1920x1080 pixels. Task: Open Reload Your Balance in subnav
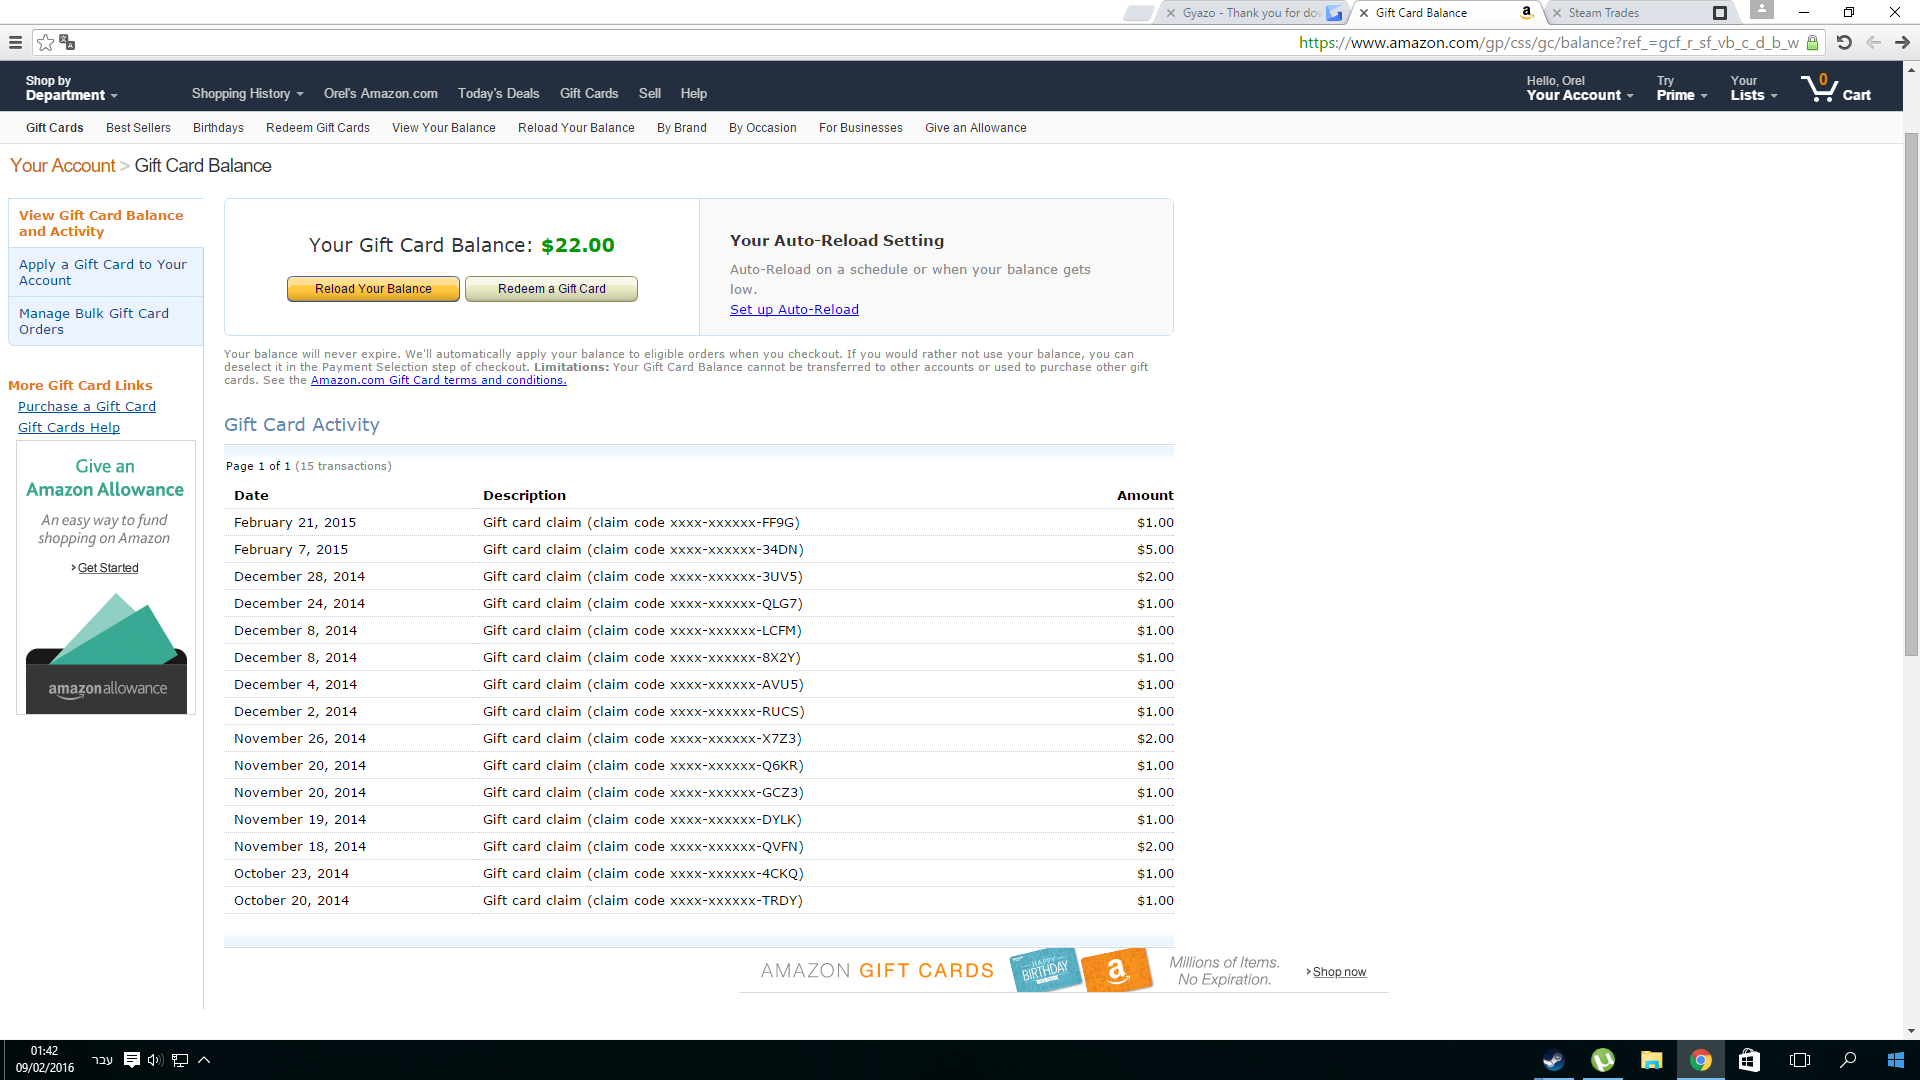click(576, 128)
